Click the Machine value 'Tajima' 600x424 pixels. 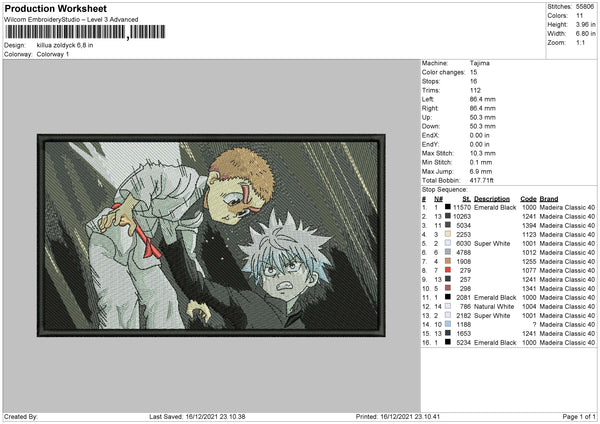479,63
